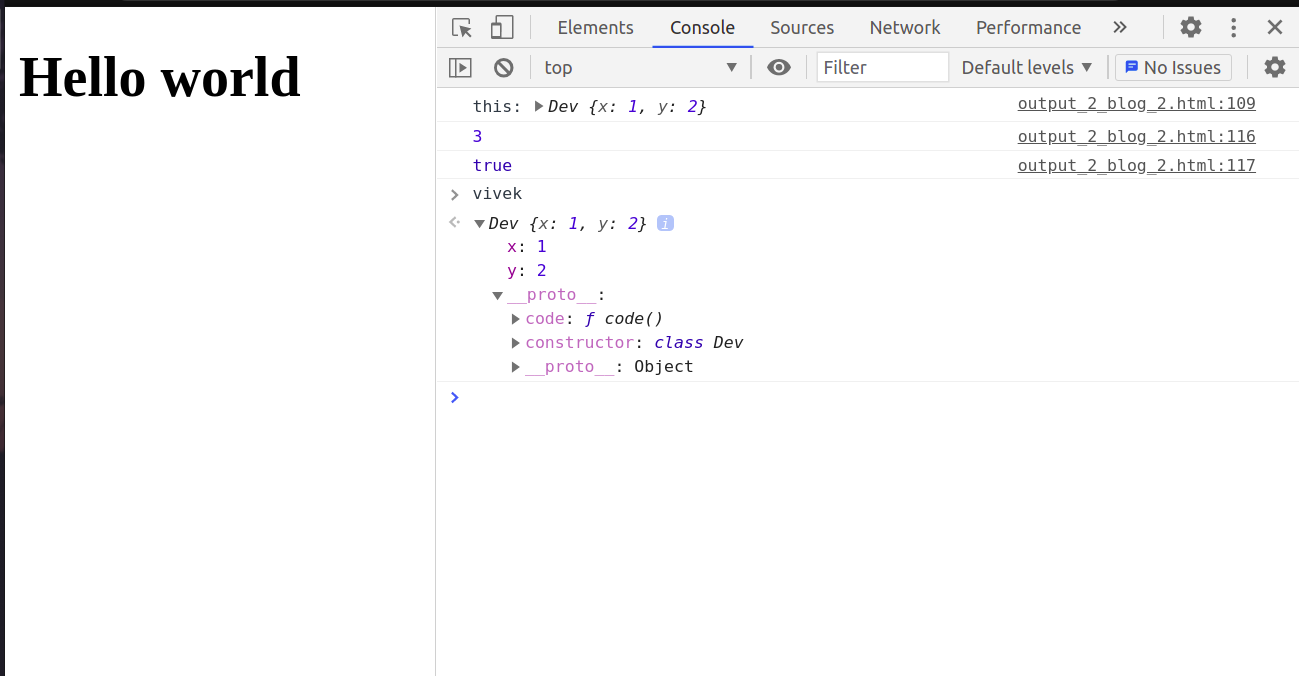Open the DevTools three-dot menu
Image resolution: width=1299 pixels, height=676 pixels.
pyautogui.click(x=1234, y=27)
